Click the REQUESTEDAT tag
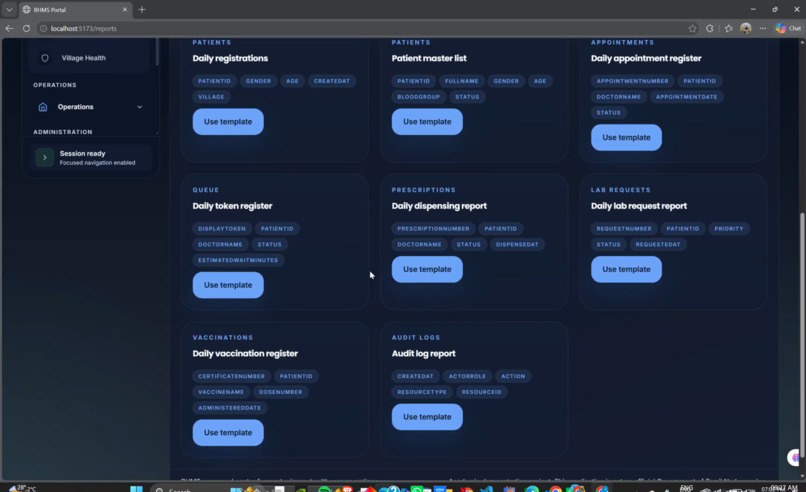The width and height of the screenshot is (806, 492). 657,244
